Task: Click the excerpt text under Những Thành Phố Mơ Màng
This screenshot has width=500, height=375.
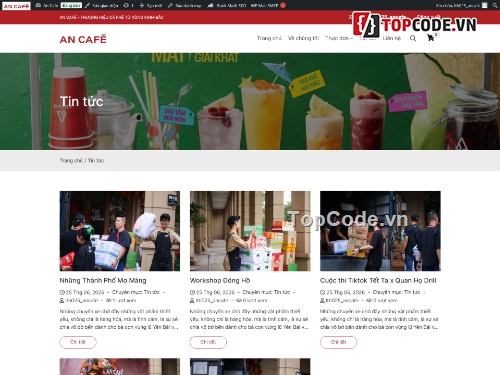Action: 119,319
